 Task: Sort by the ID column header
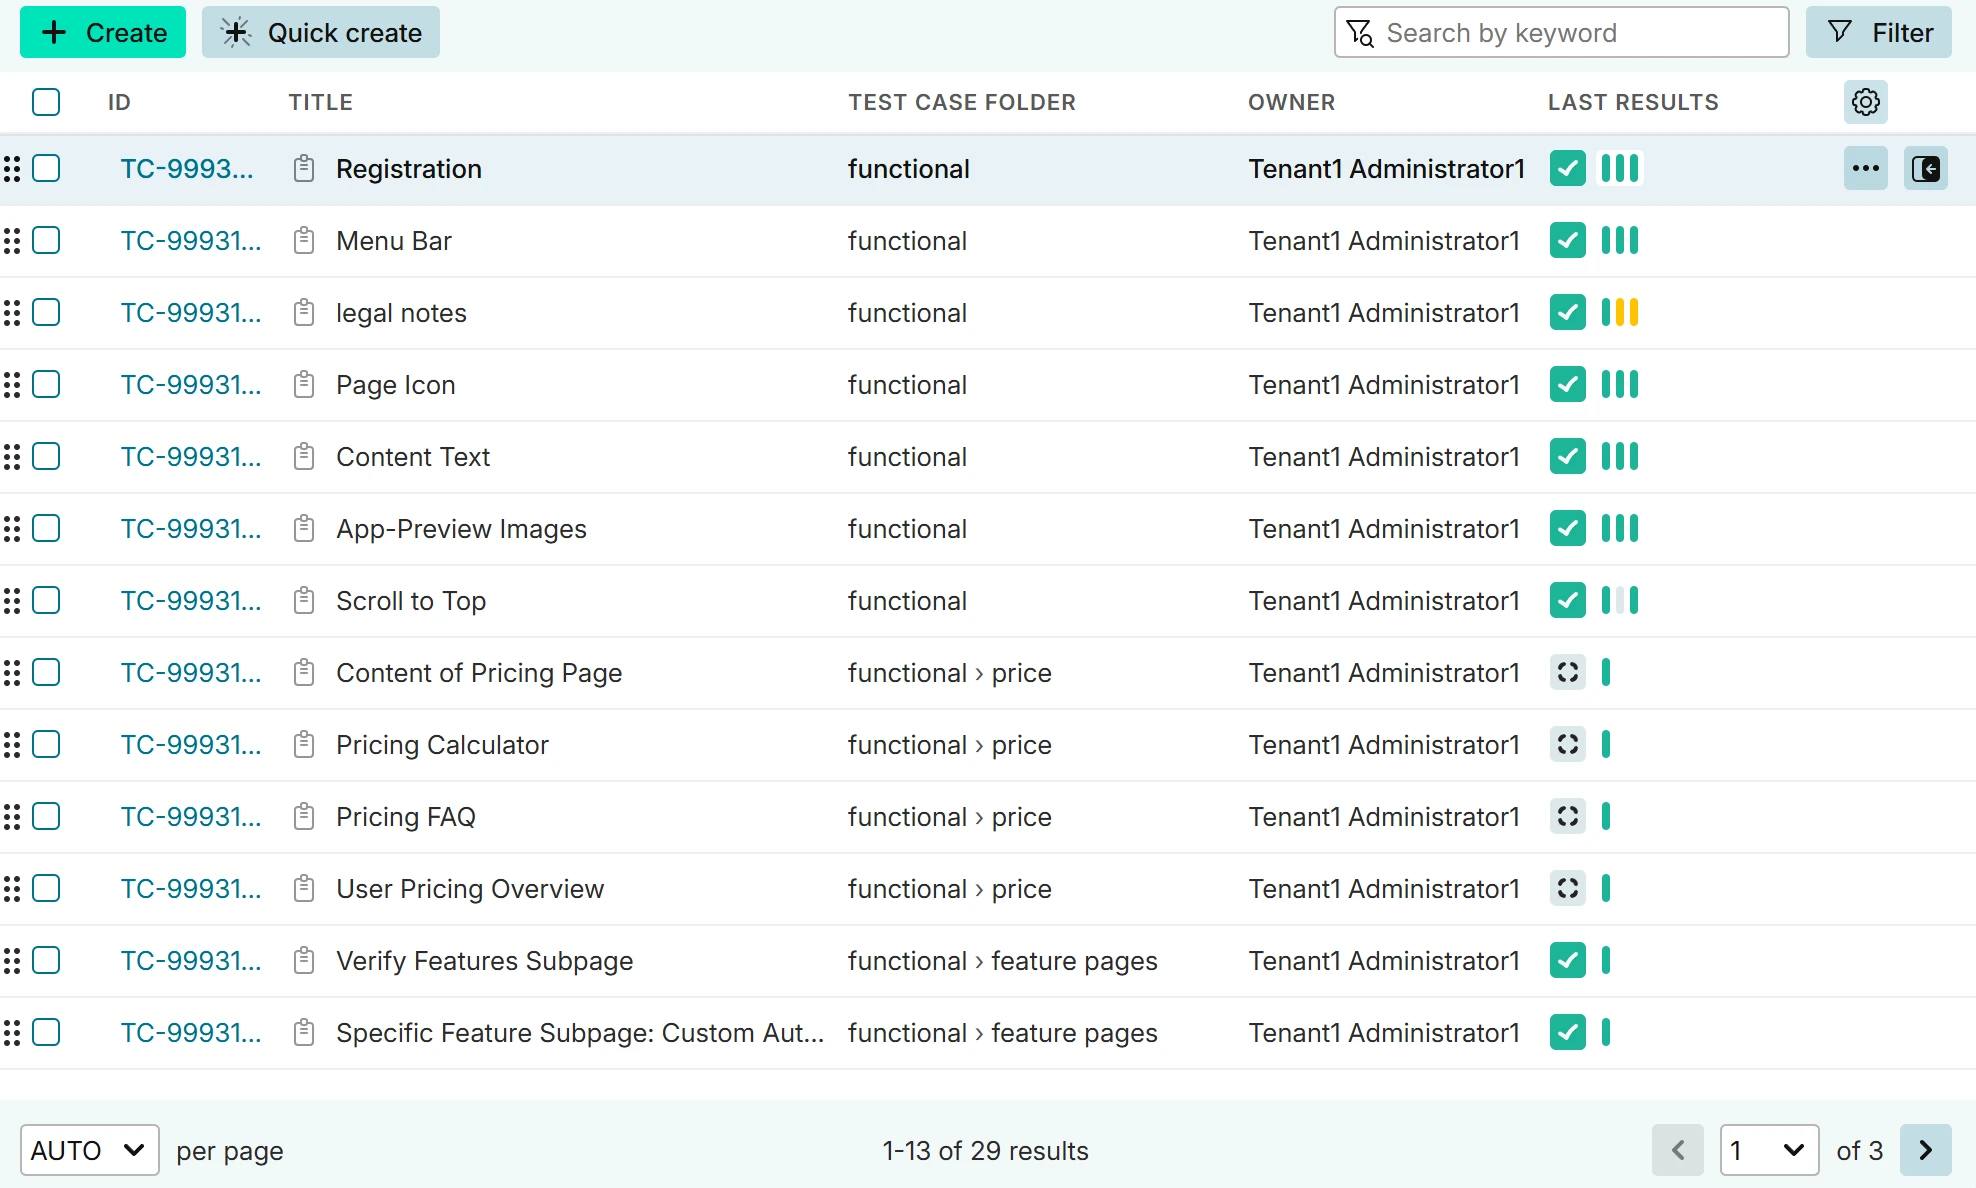[119, 102]
